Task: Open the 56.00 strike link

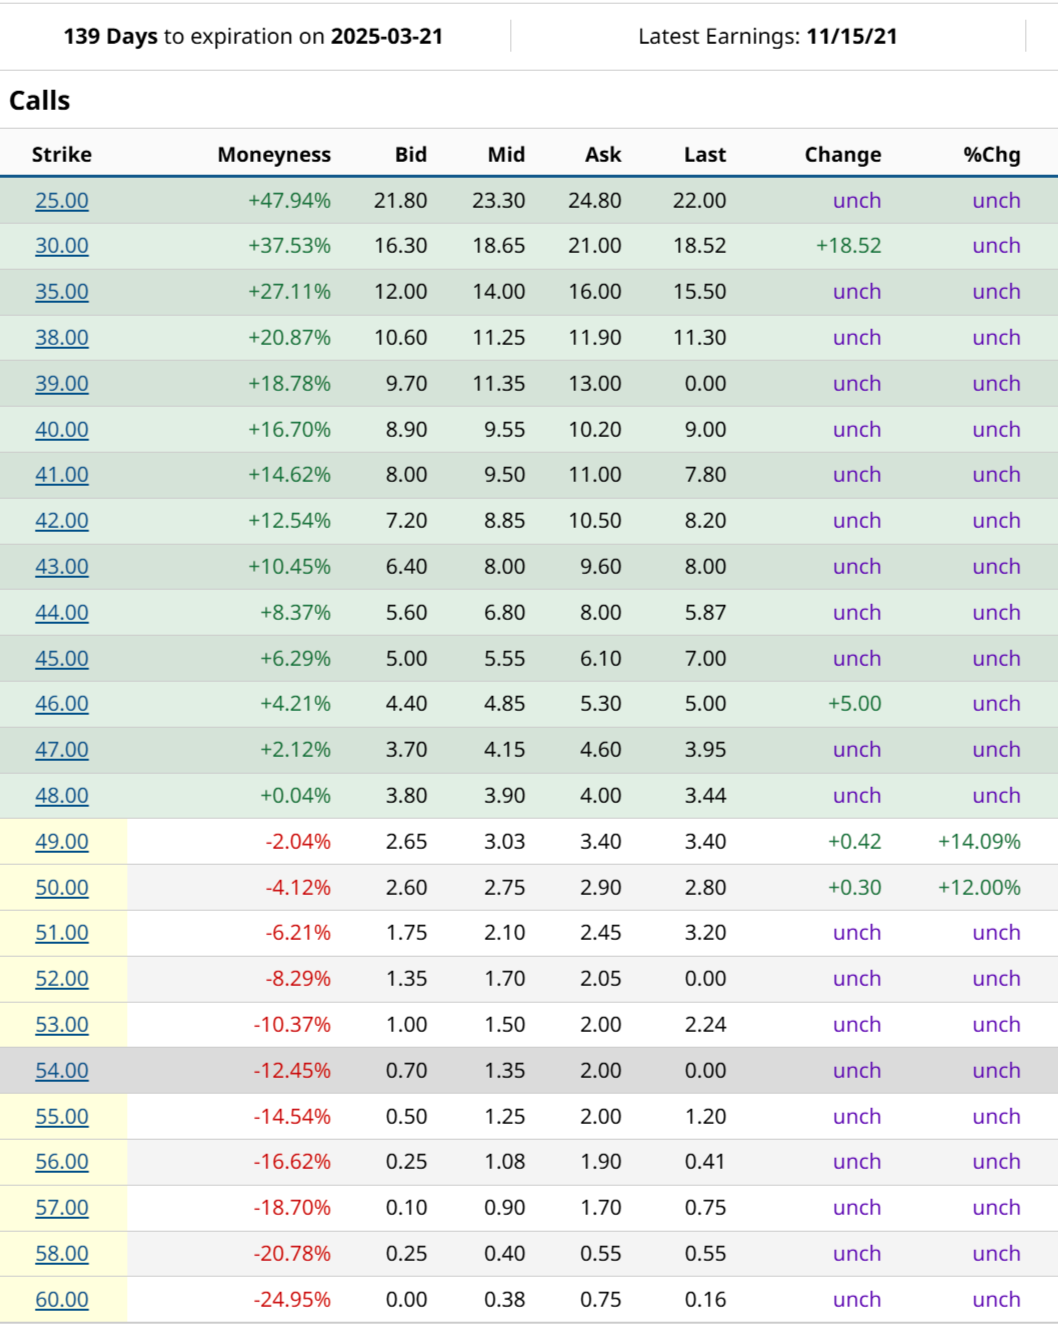Action: point(62,1162)
